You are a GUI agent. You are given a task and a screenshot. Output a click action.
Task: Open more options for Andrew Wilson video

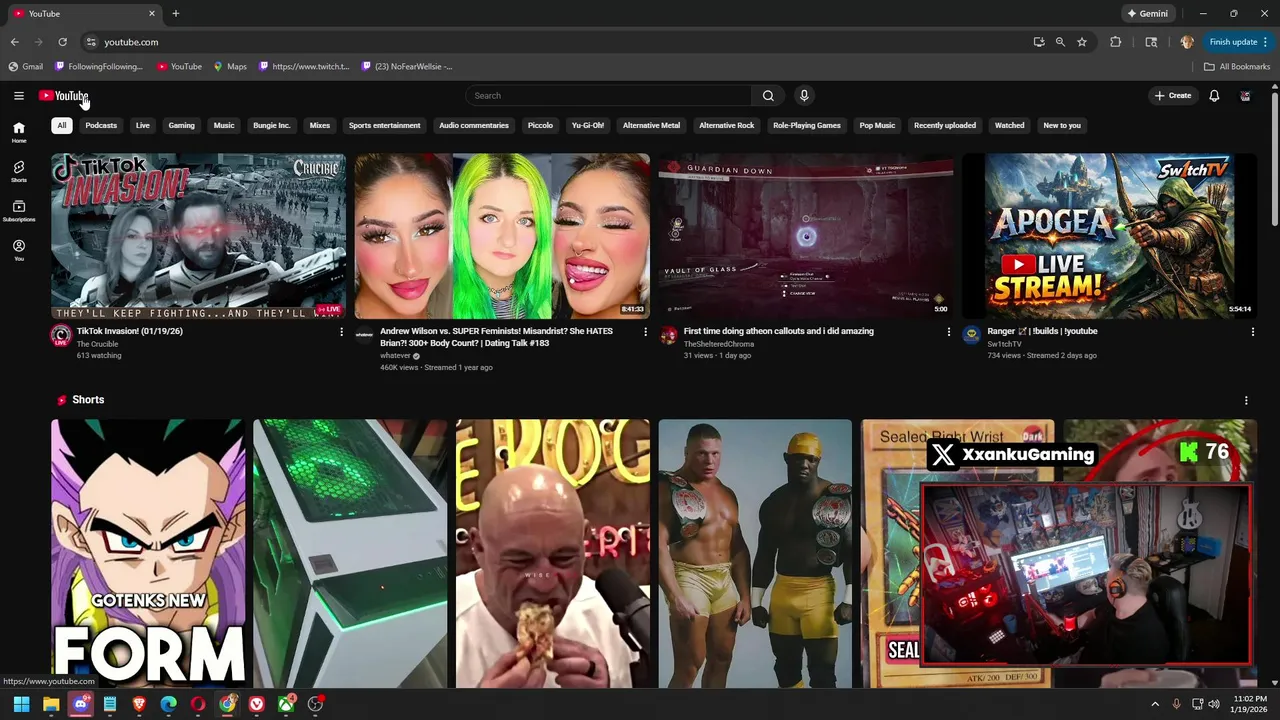645,332
